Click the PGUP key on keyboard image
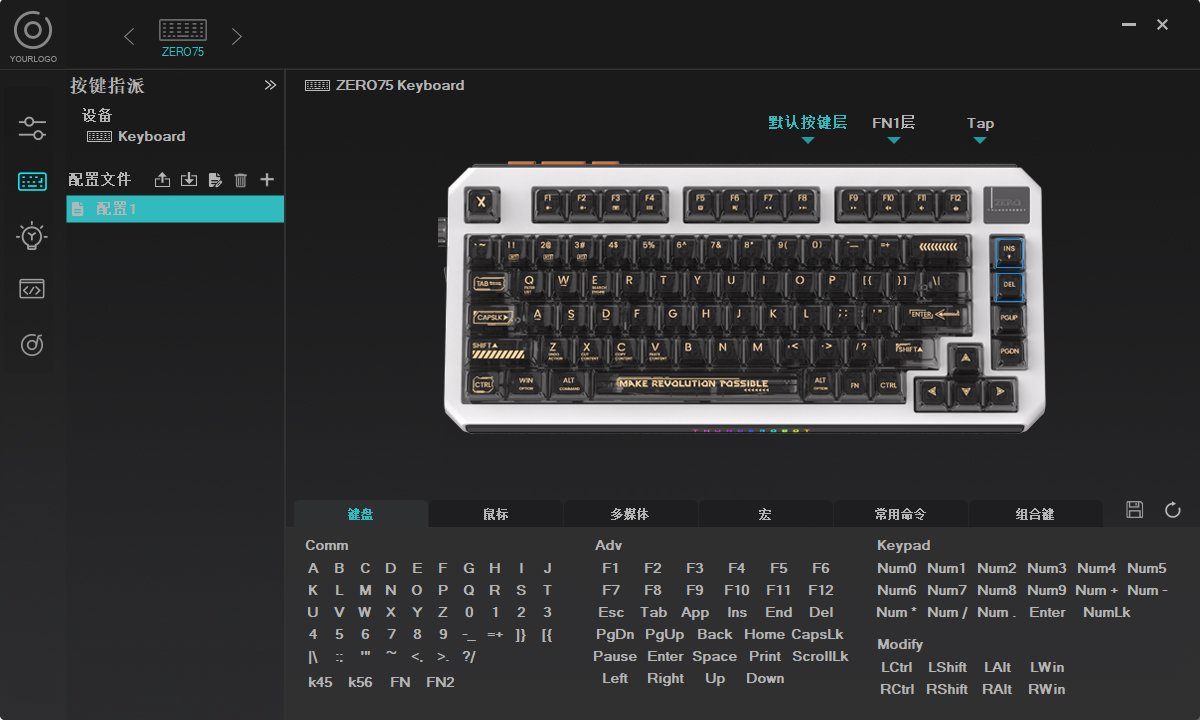Screen dimensions: 1200x720 tap(1009, 318)
